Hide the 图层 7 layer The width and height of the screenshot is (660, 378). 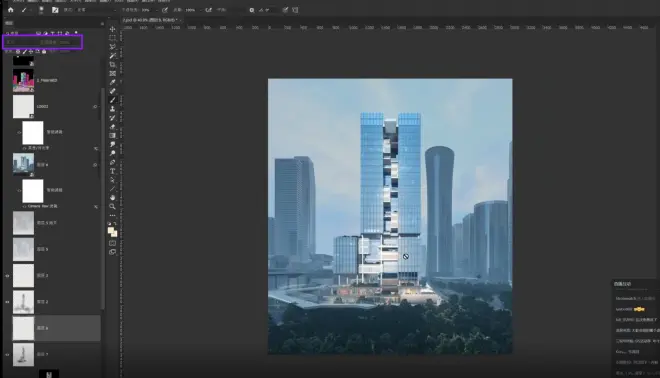point(7,354)
